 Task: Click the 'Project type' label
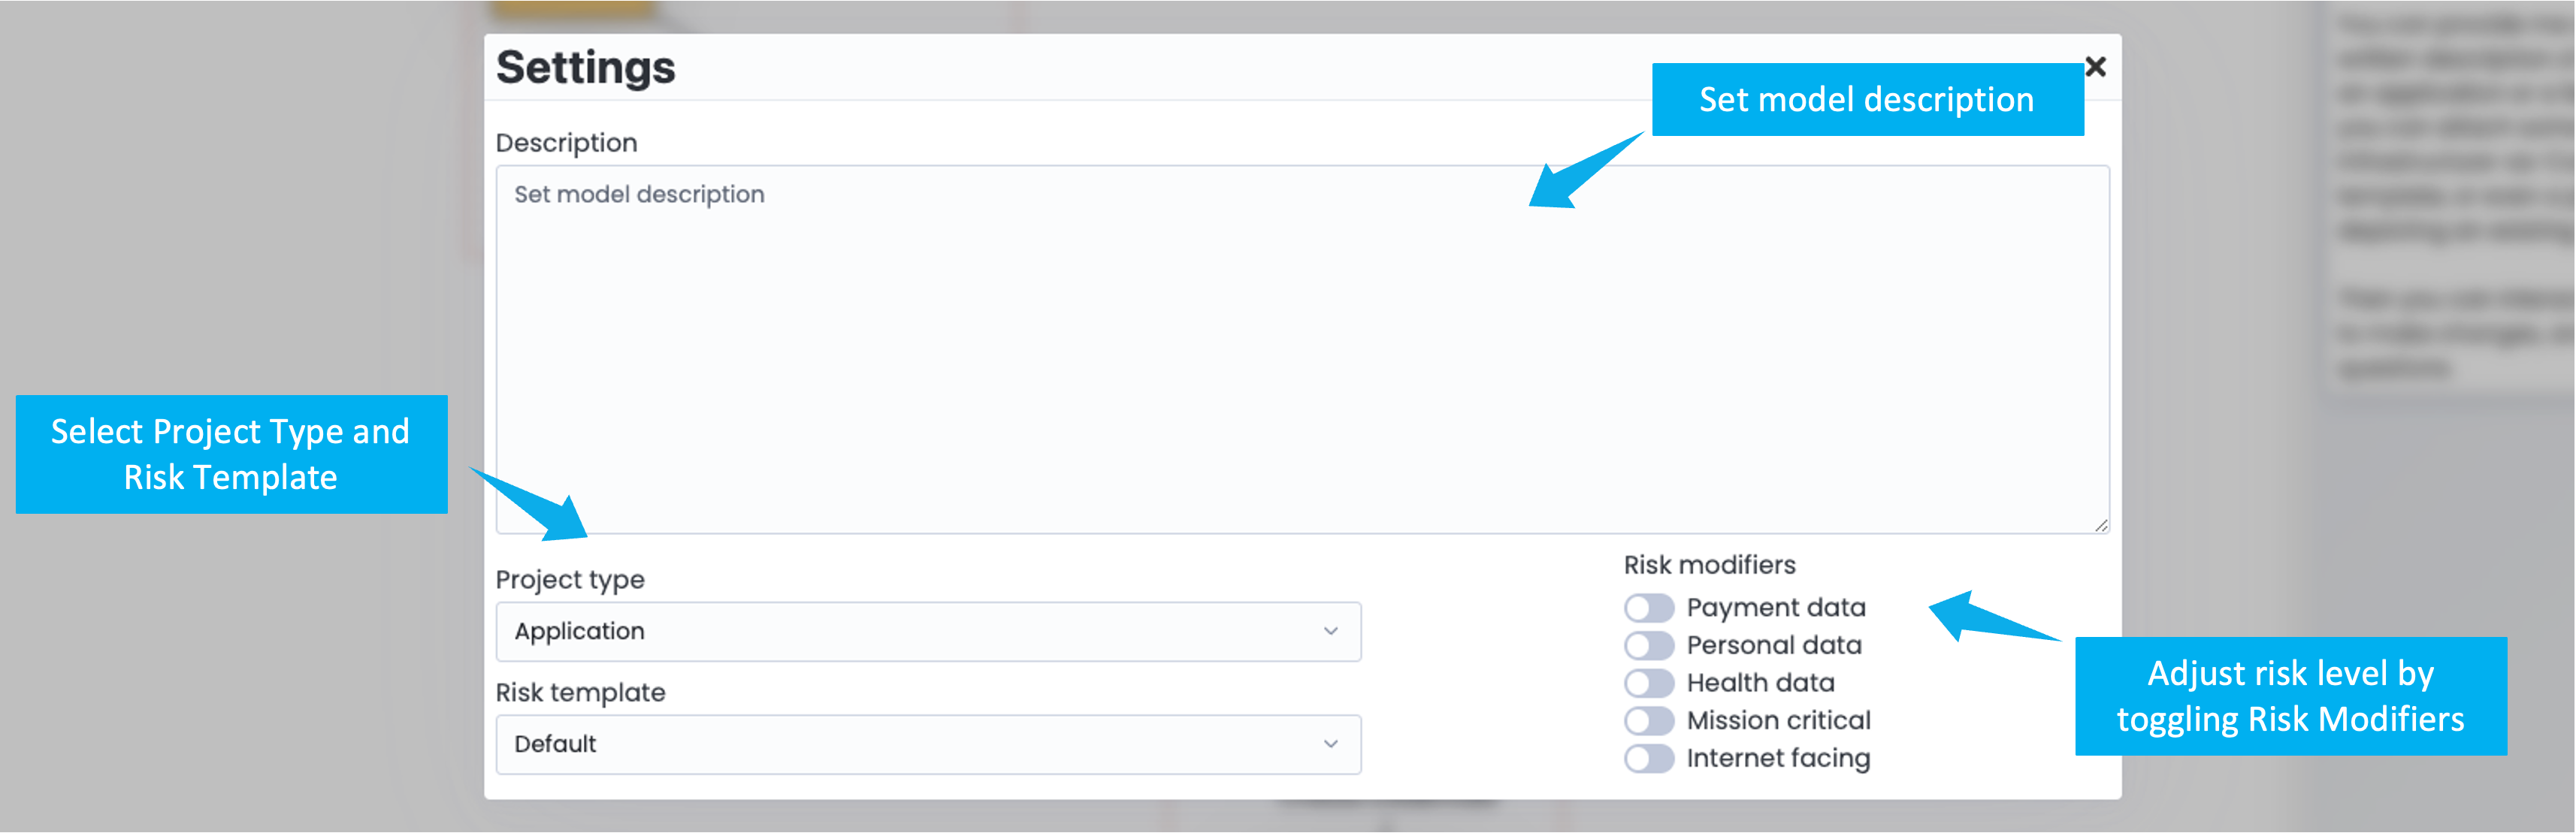click(570, 580)
